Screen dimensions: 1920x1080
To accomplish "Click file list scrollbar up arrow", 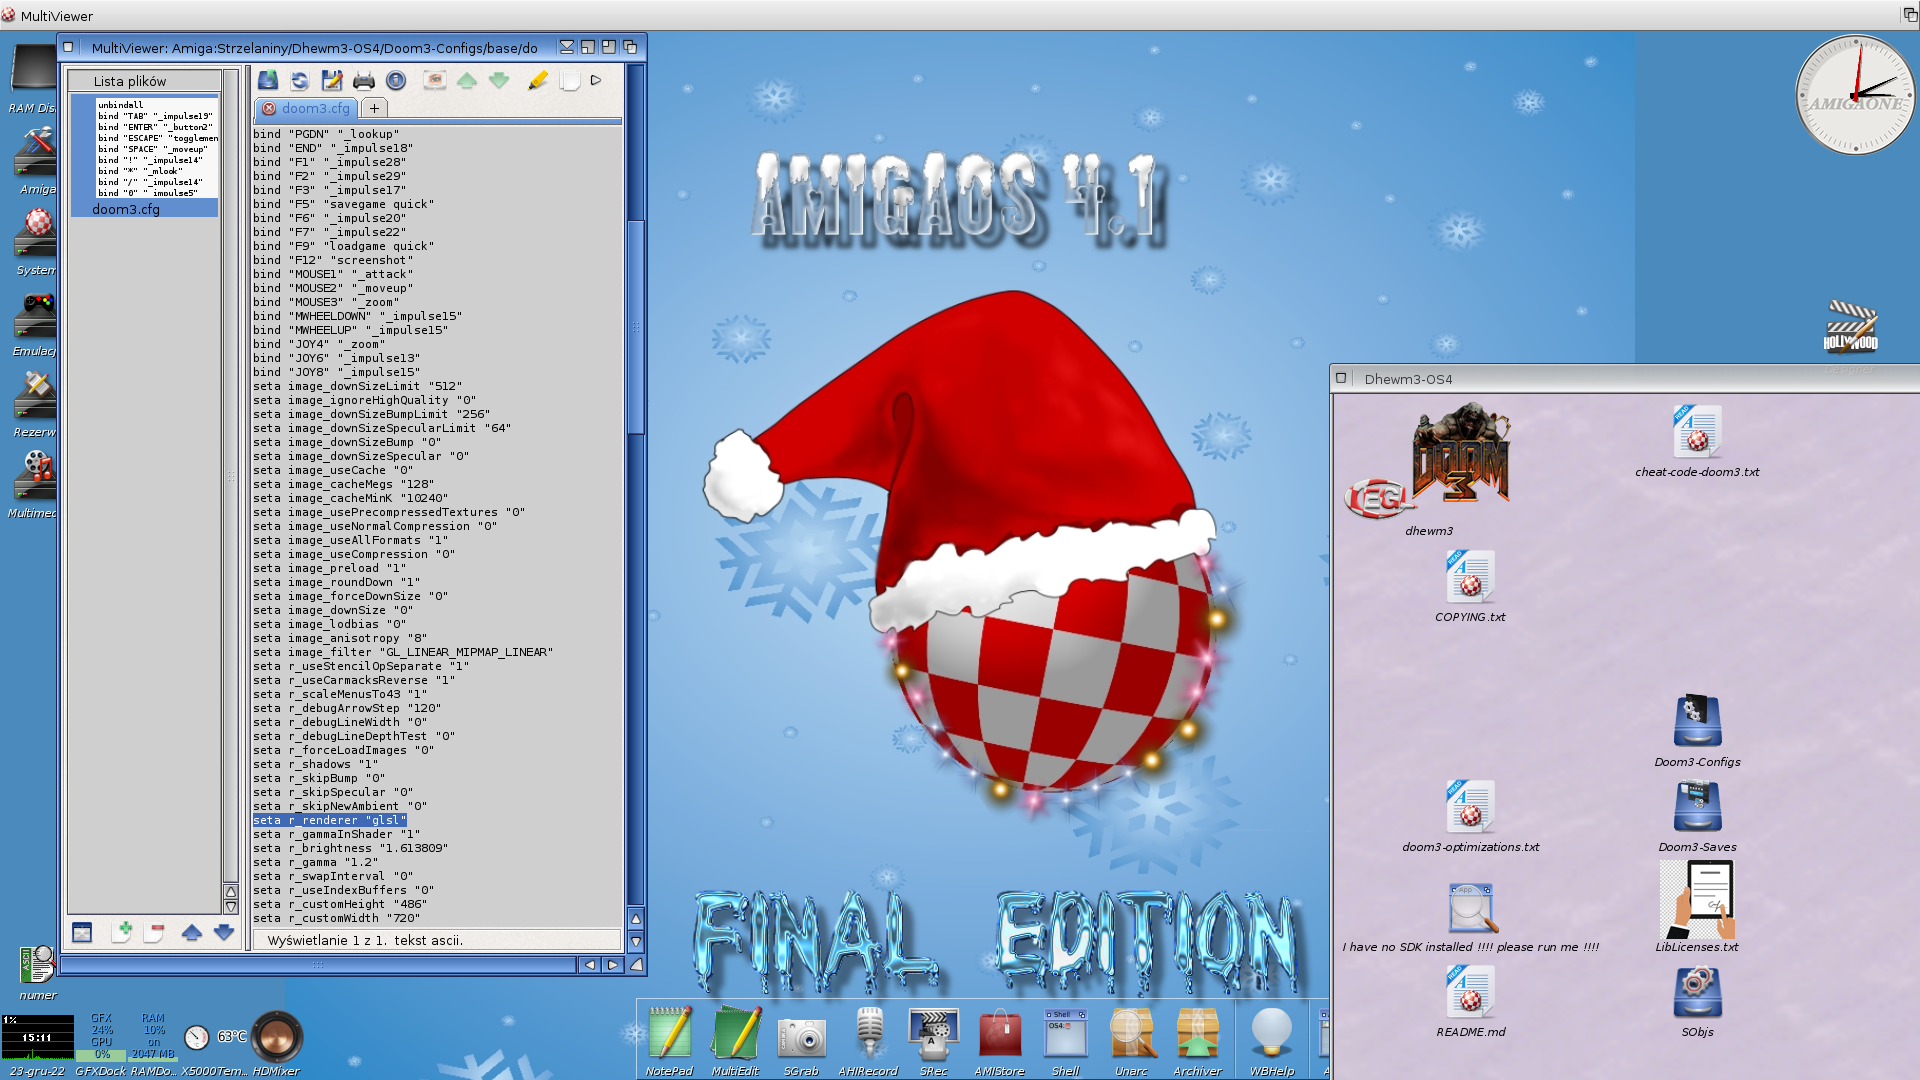I will click(231, 892).
